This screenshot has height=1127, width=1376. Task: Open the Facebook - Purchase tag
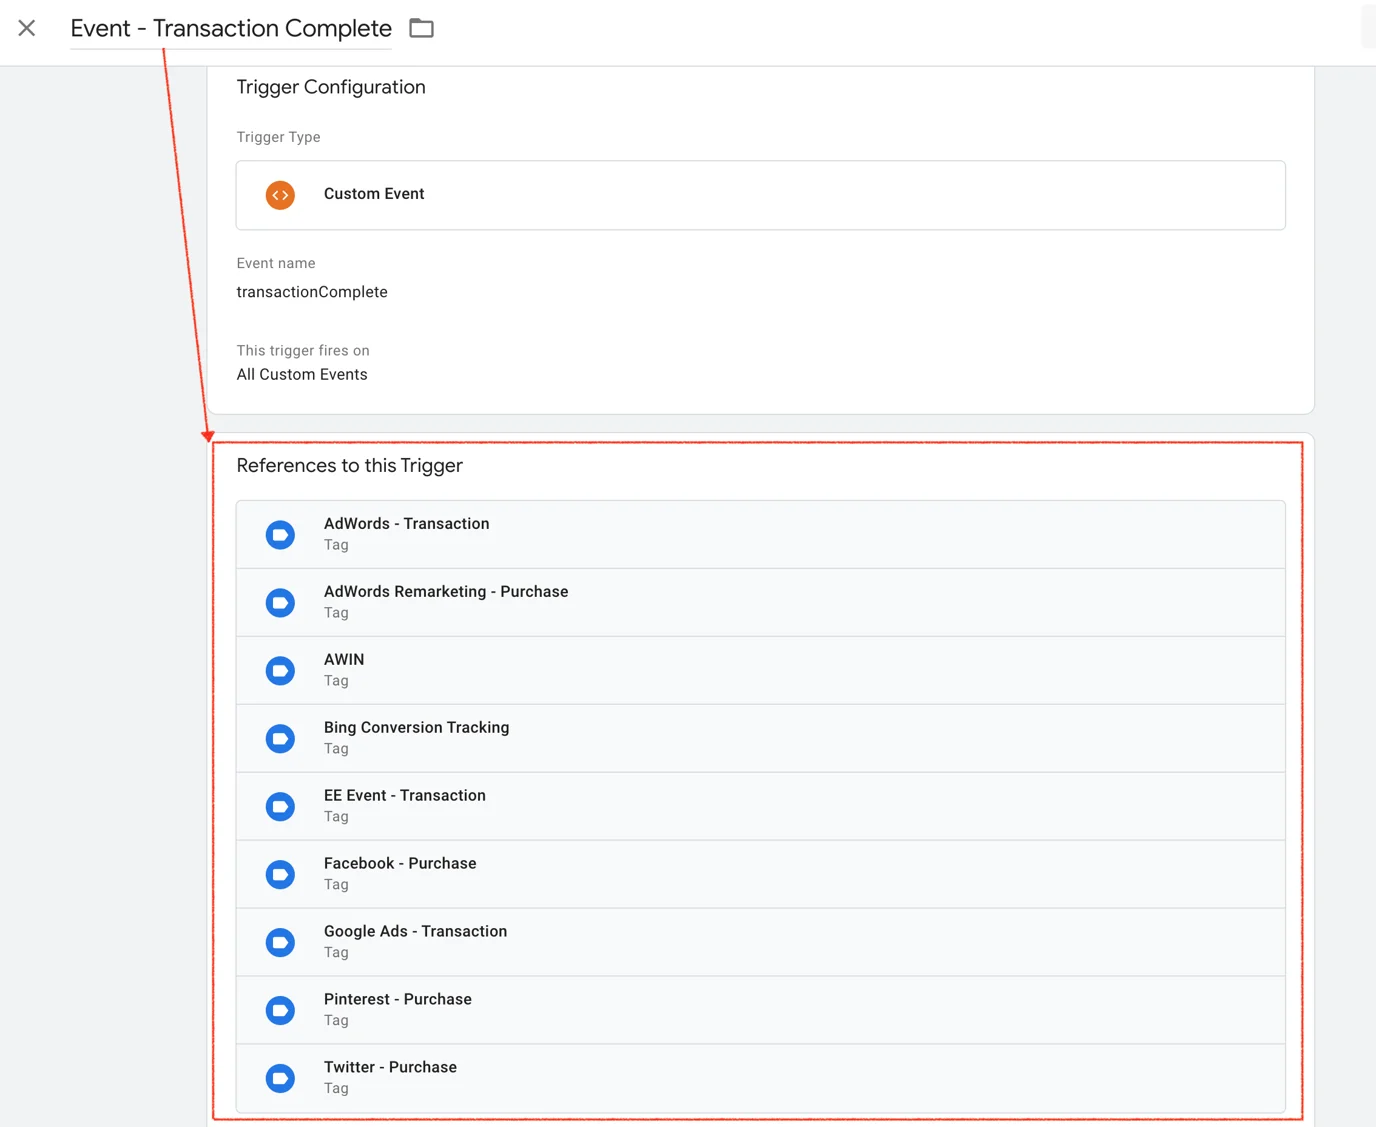(x=760, y=875)
